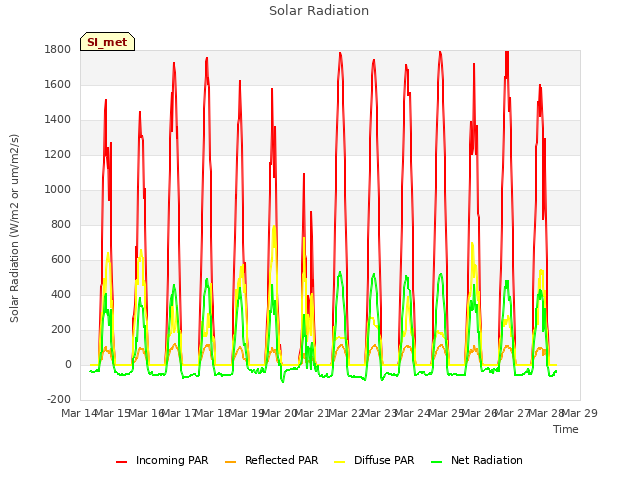This screenshot has height=480, width=640.
Task: Click the Mar 14 x-axis tick label
Action: point(79,413)
